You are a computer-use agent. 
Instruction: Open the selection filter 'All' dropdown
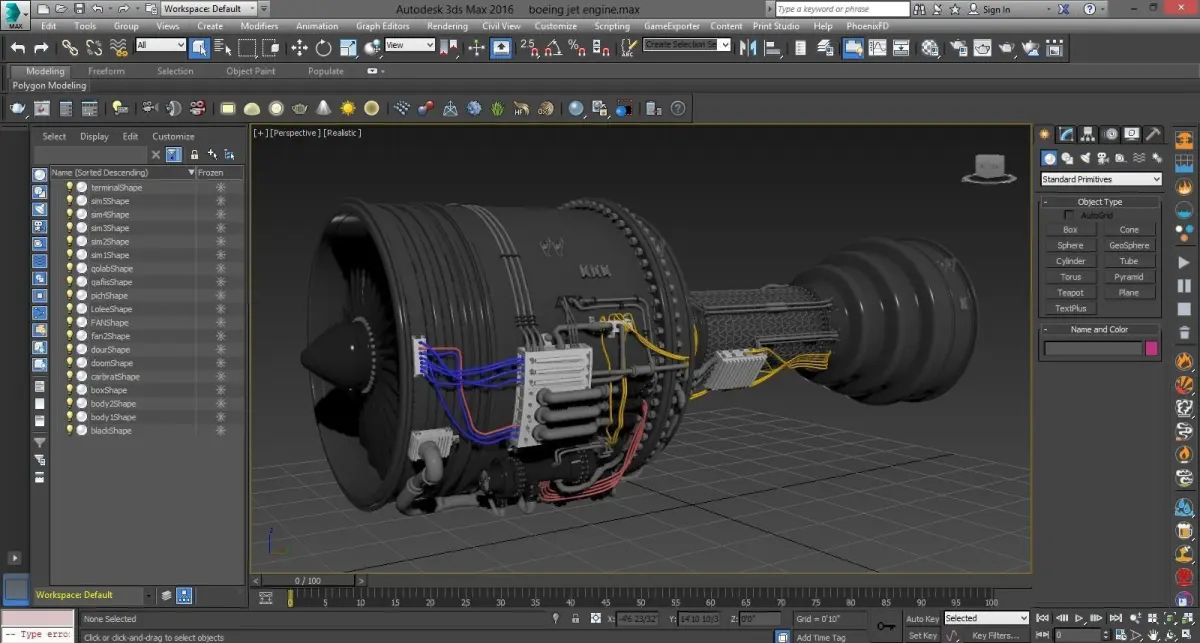(160, 46)
